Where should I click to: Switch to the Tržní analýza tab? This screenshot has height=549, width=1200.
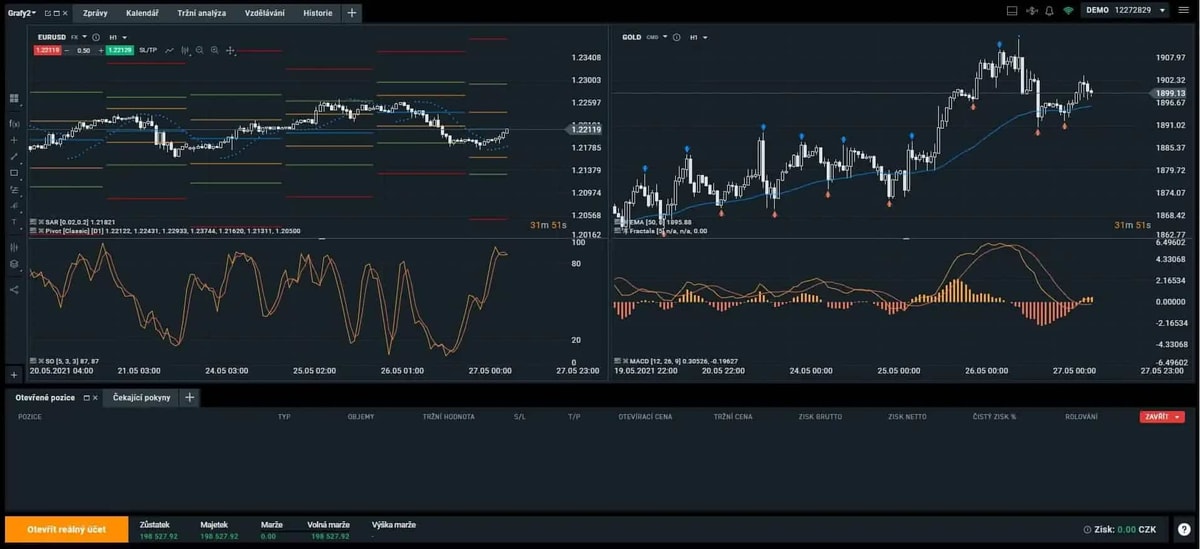click(x=201, y=13)
